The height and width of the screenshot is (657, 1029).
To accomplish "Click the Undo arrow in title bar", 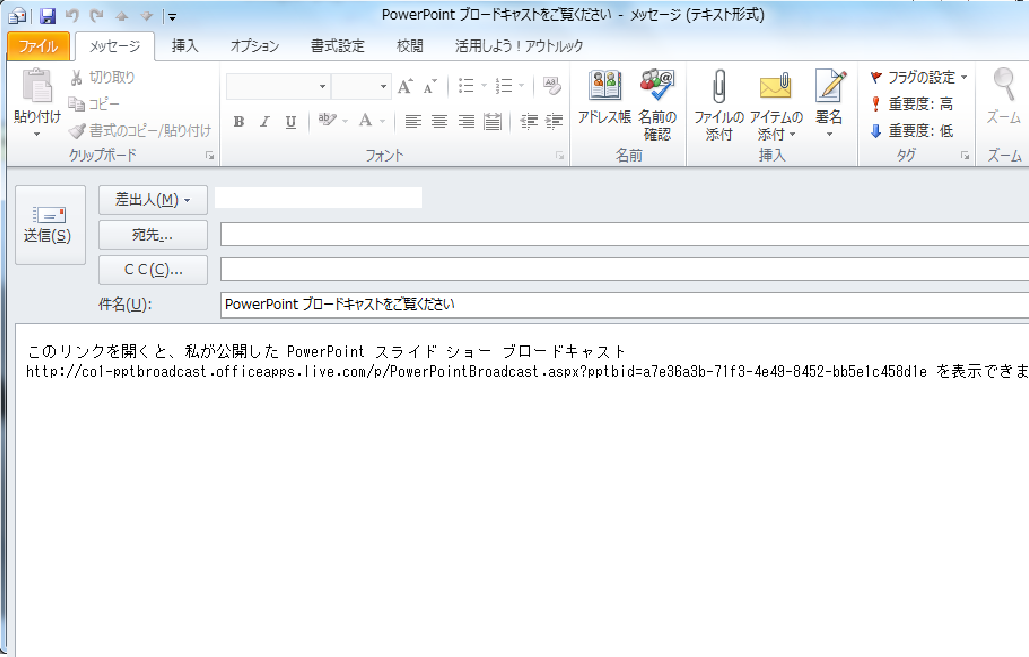I will [x=72, y=16].
